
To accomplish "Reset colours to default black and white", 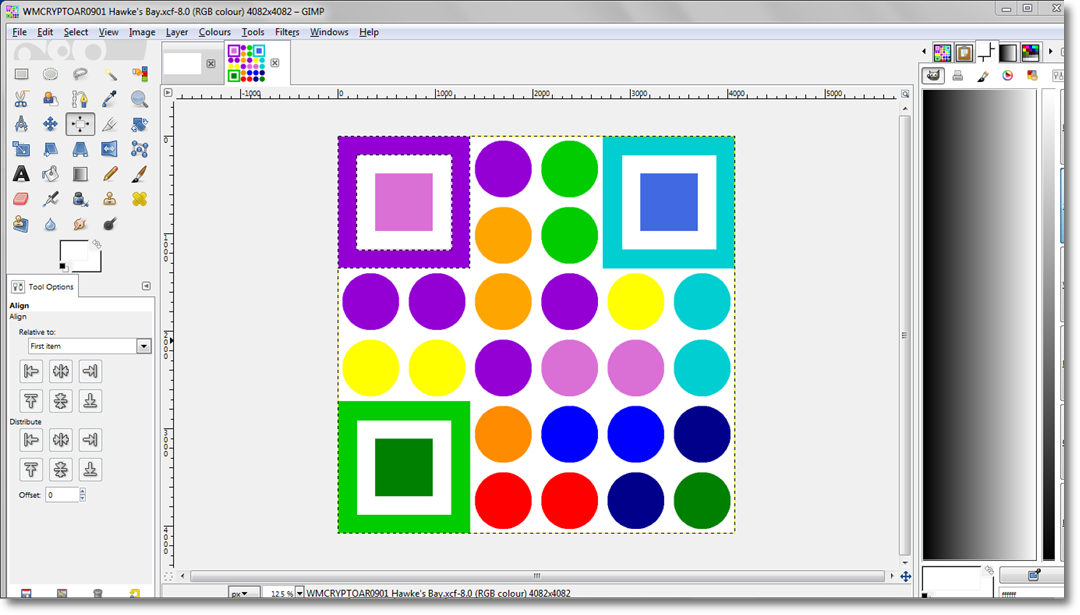I will (63, 267).
